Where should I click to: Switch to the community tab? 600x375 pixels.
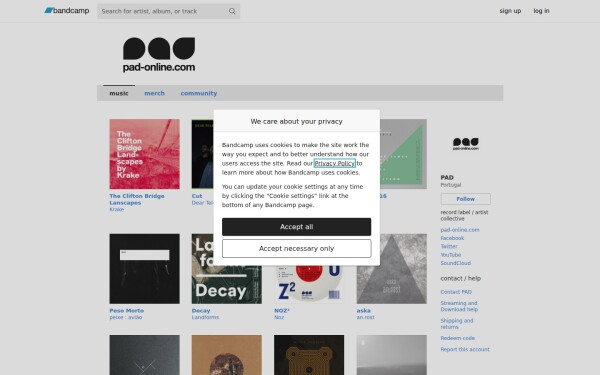click(199, 93)
